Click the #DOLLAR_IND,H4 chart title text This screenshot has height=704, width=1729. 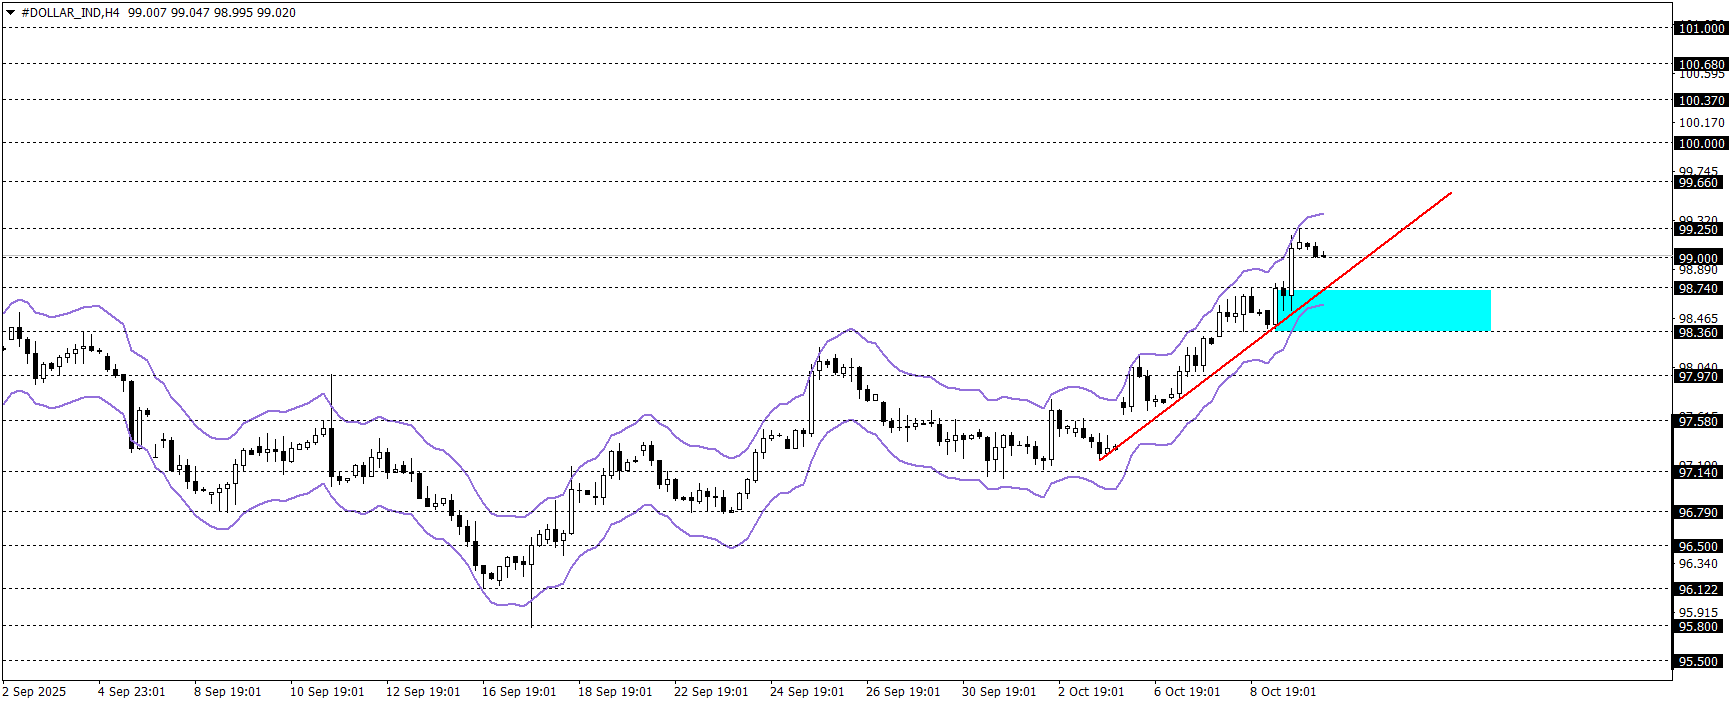tap(70, 13)
